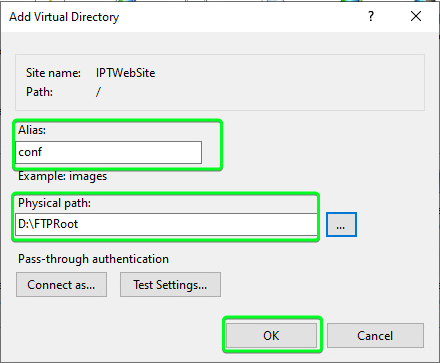The height and width of the screenshot is (363, 440).
Task: Click the Physical path: label
Action: tap(54, 203)
